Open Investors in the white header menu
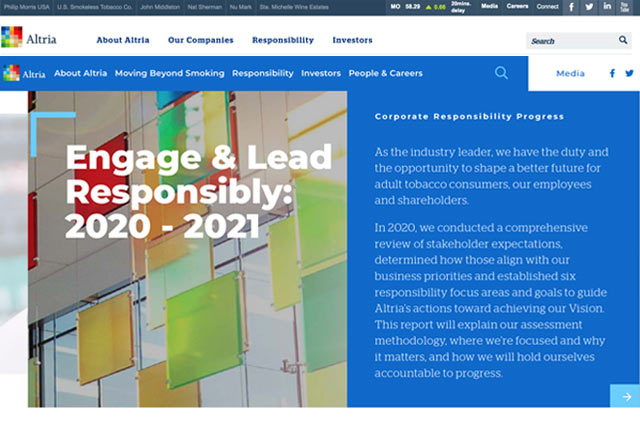This screenshot has width=640, height=426. (x=353, y=40)
